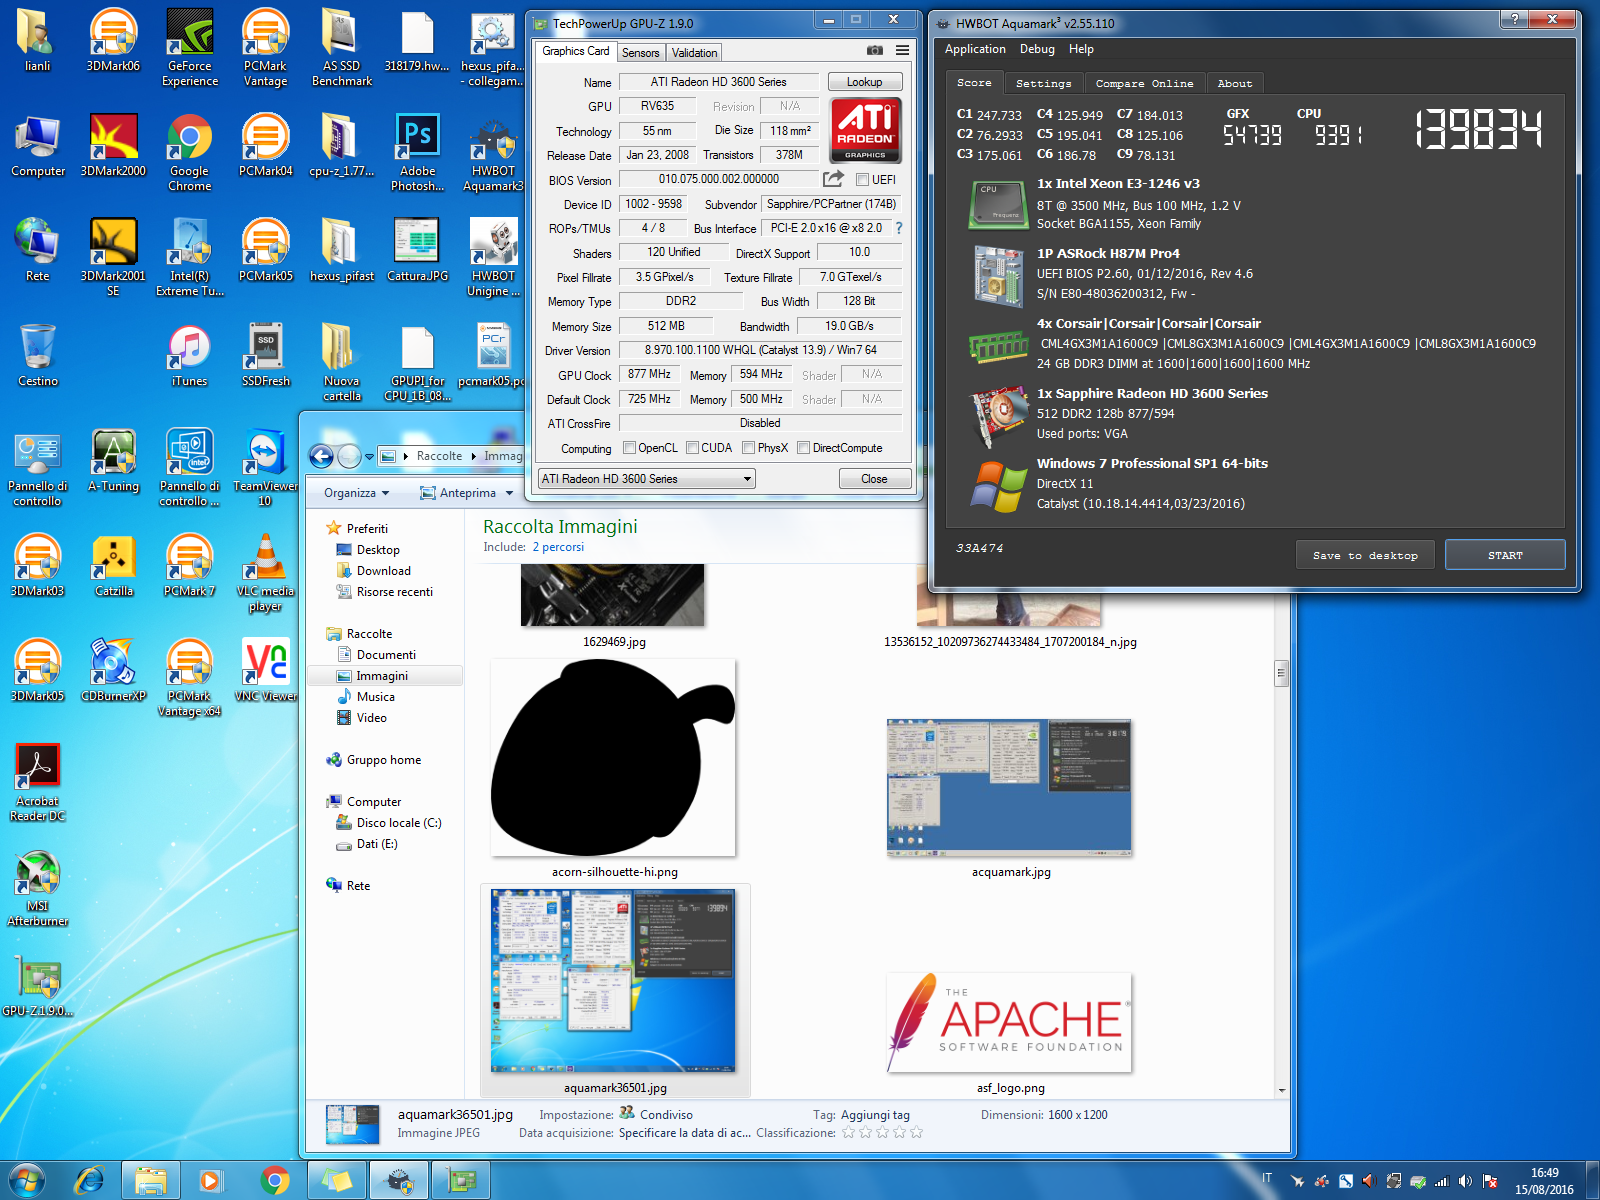The width and height of the screenshot is (1600, 1200).
Task: Select the Cestino recycle bin icon
Action: (38, 356)
